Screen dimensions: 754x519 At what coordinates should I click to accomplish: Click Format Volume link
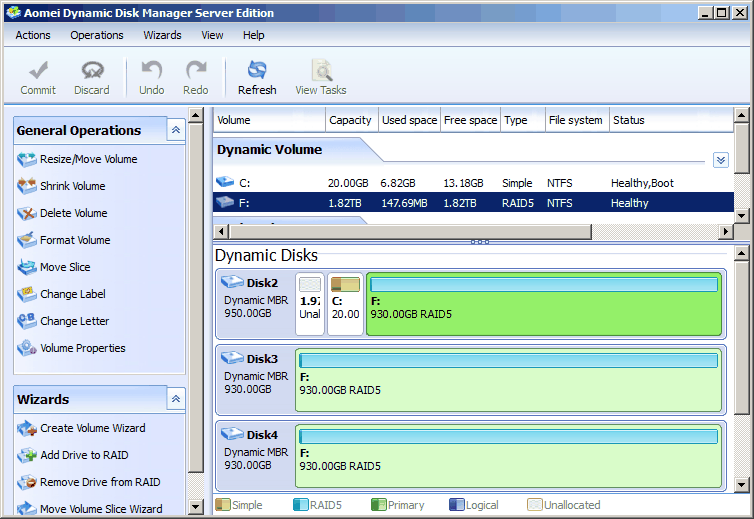pos(75,240)
